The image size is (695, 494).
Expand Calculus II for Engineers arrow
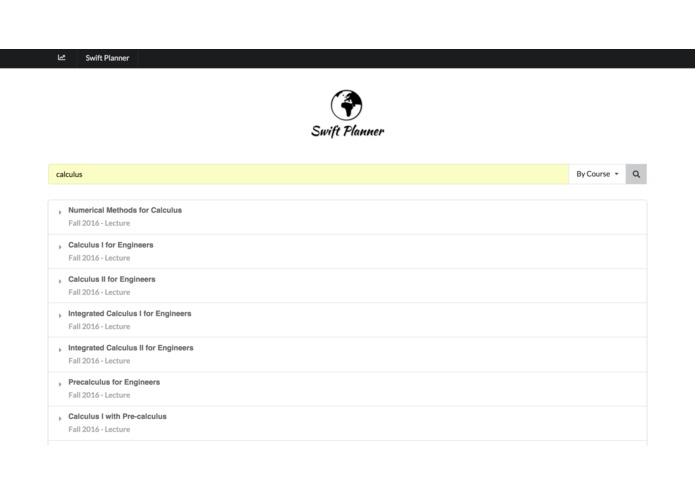[60, 281]
